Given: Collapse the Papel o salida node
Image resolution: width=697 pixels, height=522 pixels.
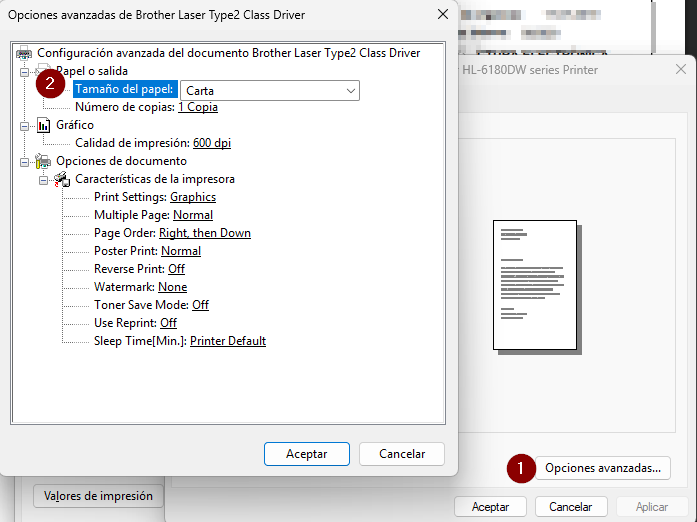Looking at the screenshot, I should pos(24,72).
